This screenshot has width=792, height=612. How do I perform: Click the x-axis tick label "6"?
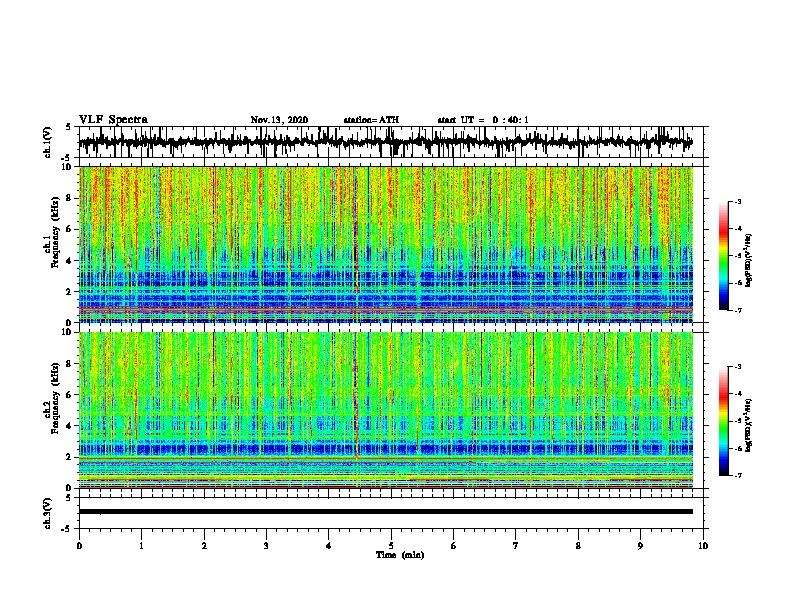(454, 546)
